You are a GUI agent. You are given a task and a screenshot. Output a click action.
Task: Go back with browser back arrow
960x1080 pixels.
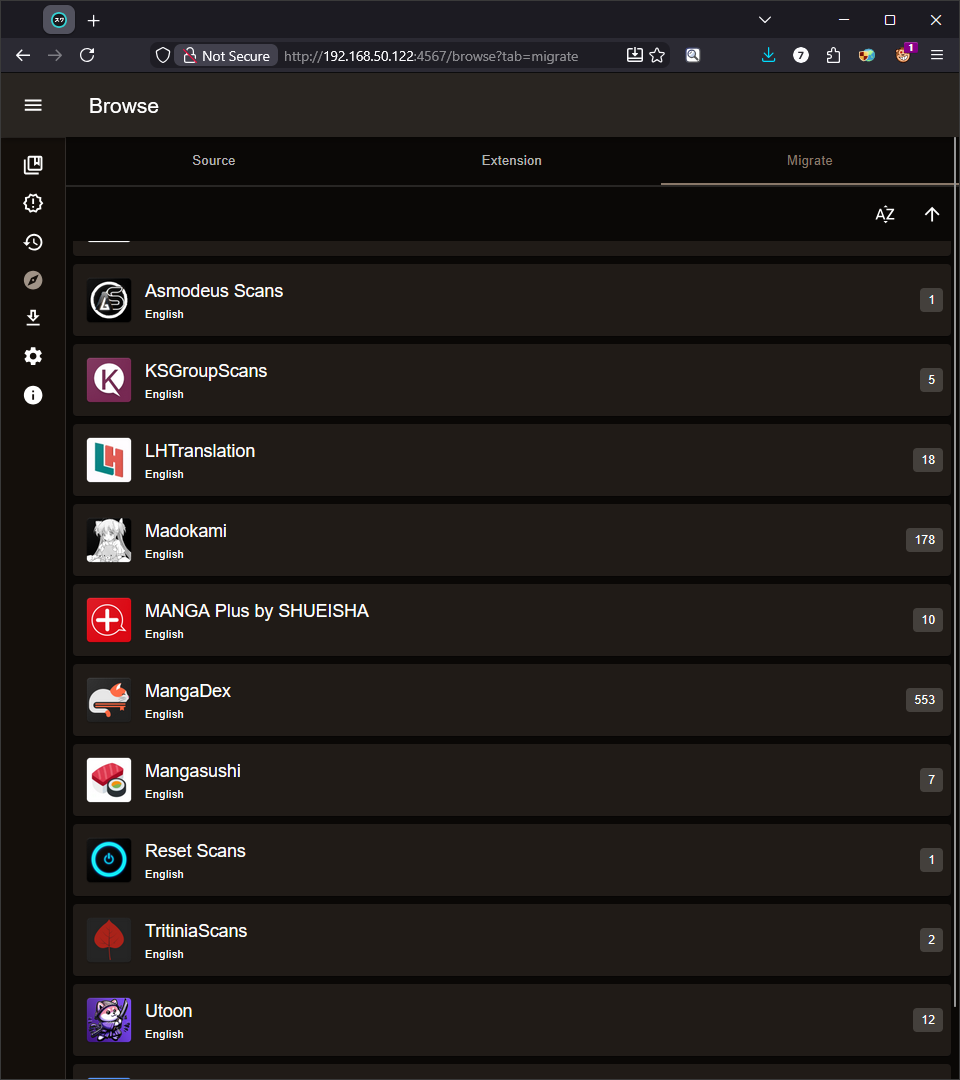point(23,56)
